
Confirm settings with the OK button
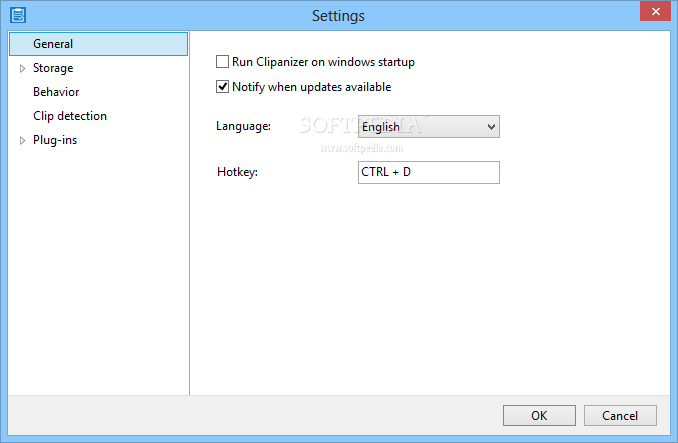click(539, 415)
